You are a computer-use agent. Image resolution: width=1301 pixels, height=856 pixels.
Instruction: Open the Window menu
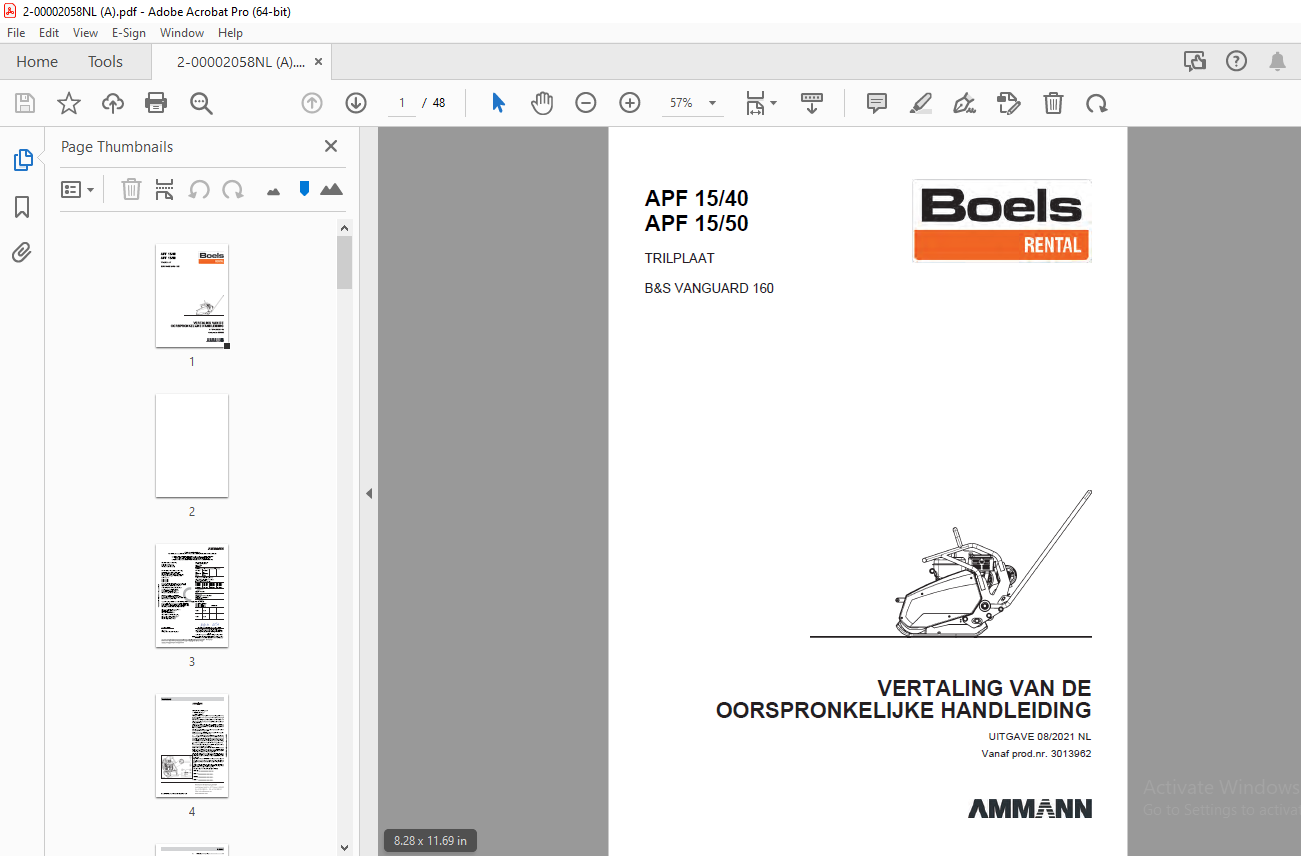[182, 33]
